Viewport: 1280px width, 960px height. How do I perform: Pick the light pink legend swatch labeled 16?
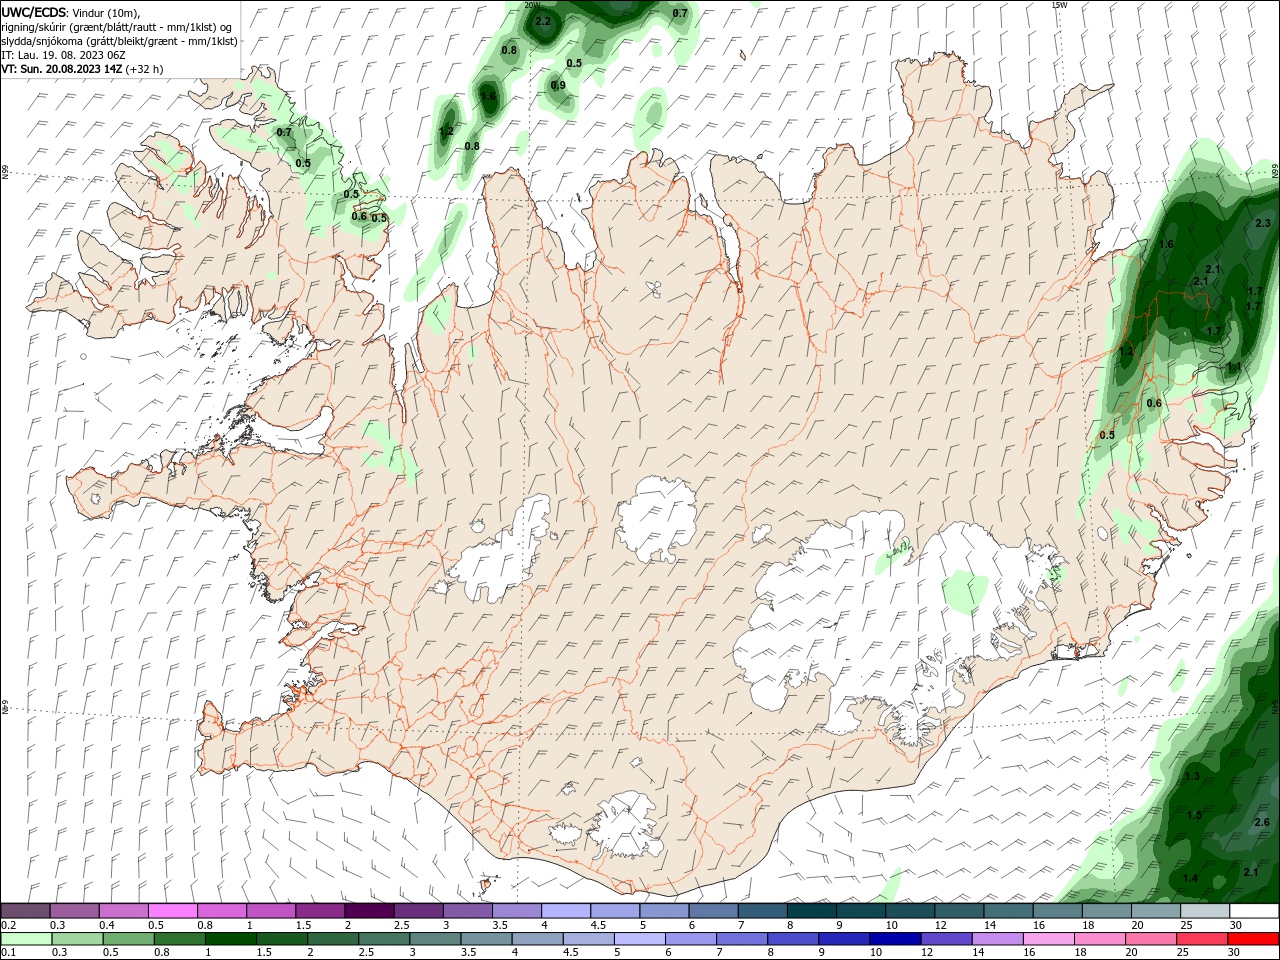pos(1049,939)
